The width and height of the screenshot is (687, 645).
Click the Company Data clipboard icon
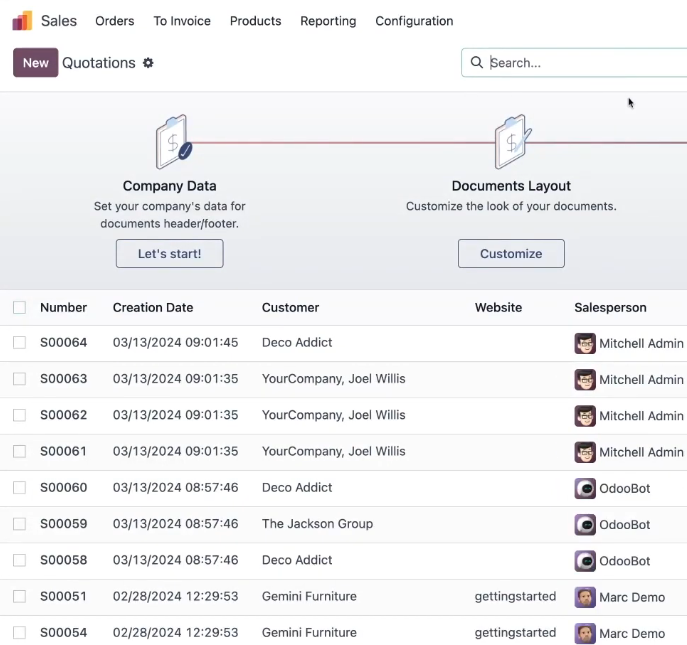pyautogui.click(x=174, y=142)
